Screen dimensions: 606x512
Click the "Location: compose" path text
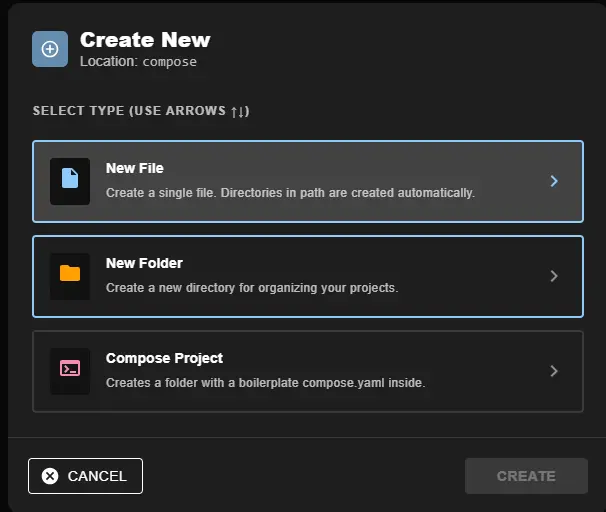[138, 62]
